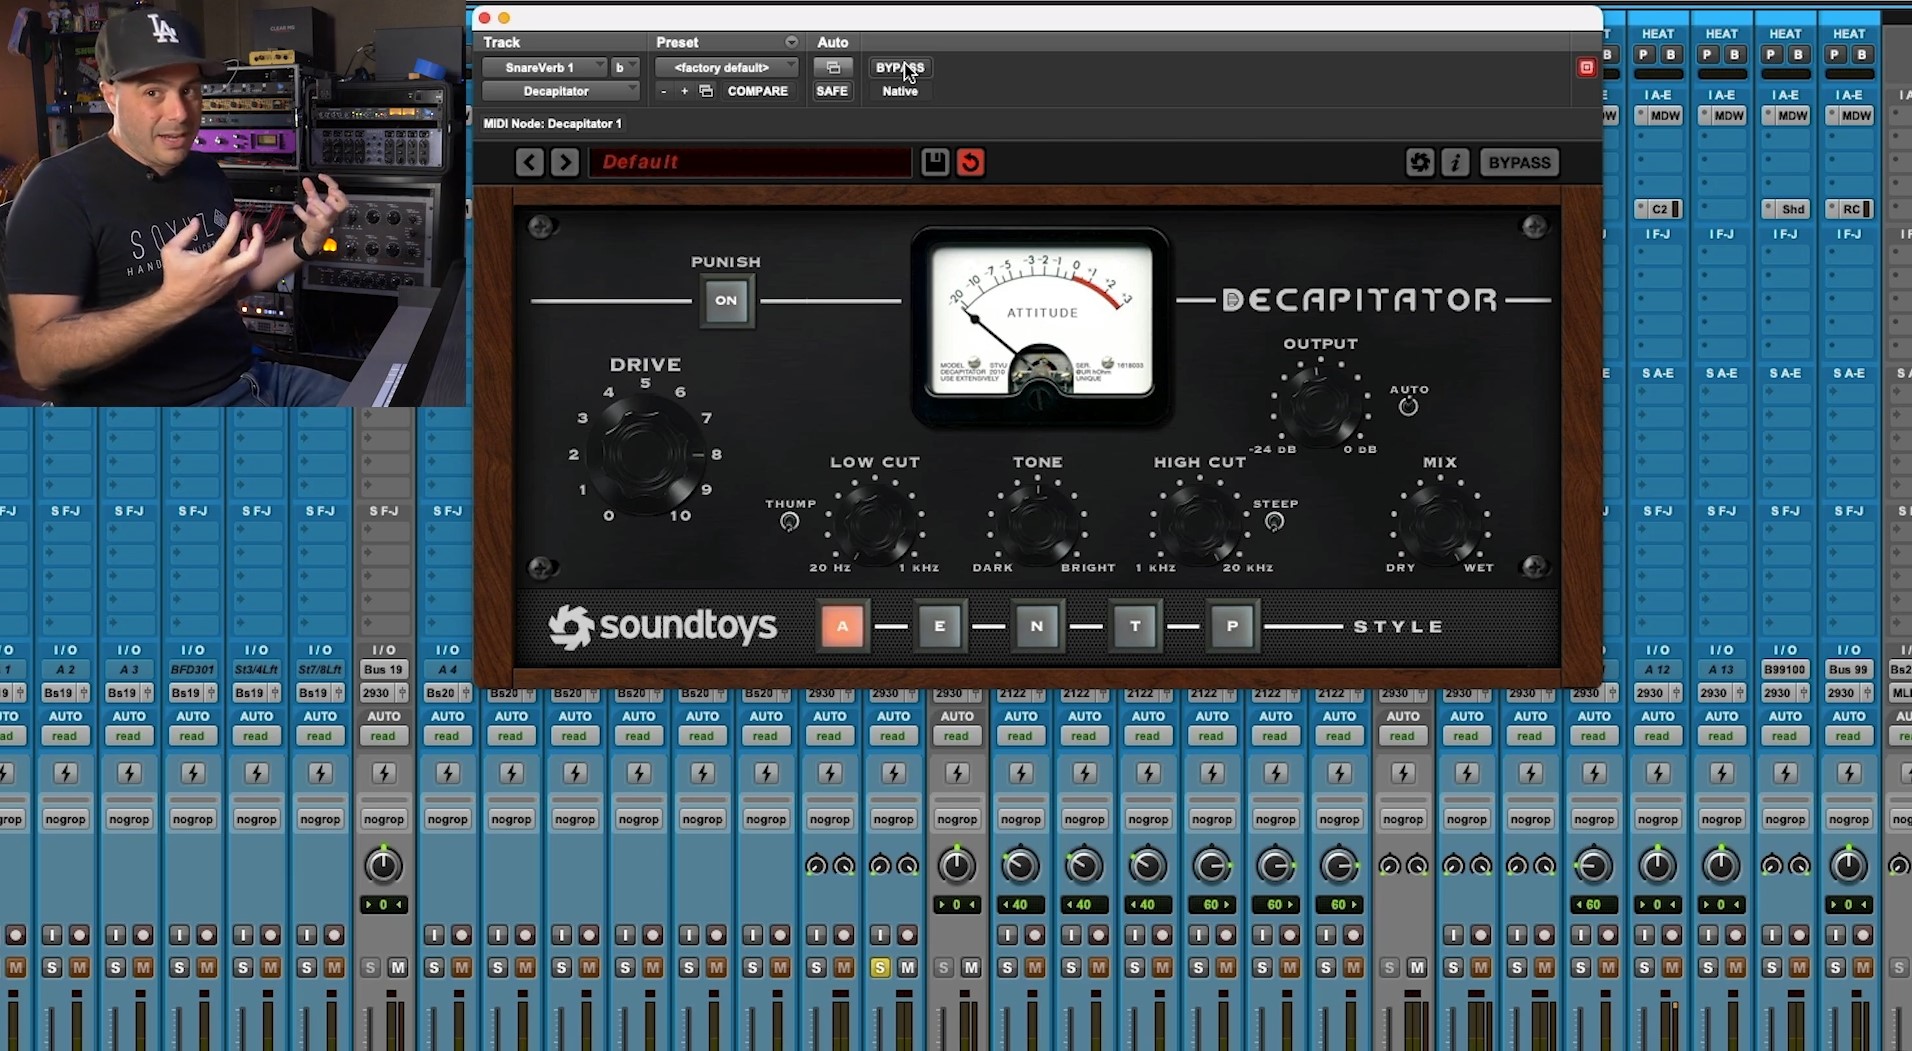Click the Bus 19 input label
Image resolution: width=1912 pixels, height=1051 pixels.
tap(383, 669)
